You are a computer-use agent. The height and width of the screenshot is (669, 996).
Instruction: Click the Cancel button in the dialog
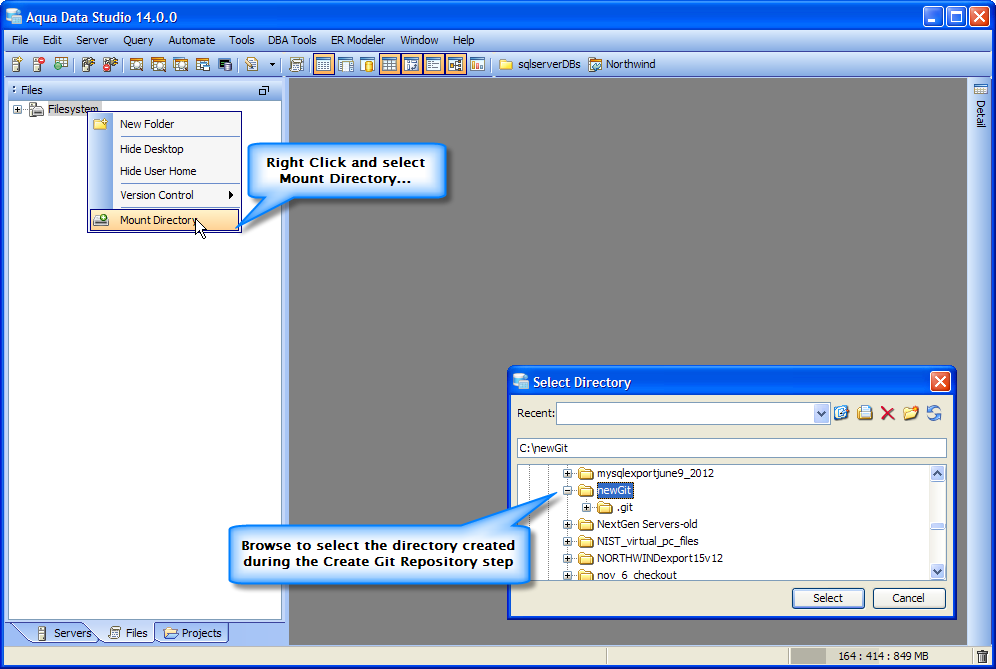pyautogui.click(x=908, y=598)
